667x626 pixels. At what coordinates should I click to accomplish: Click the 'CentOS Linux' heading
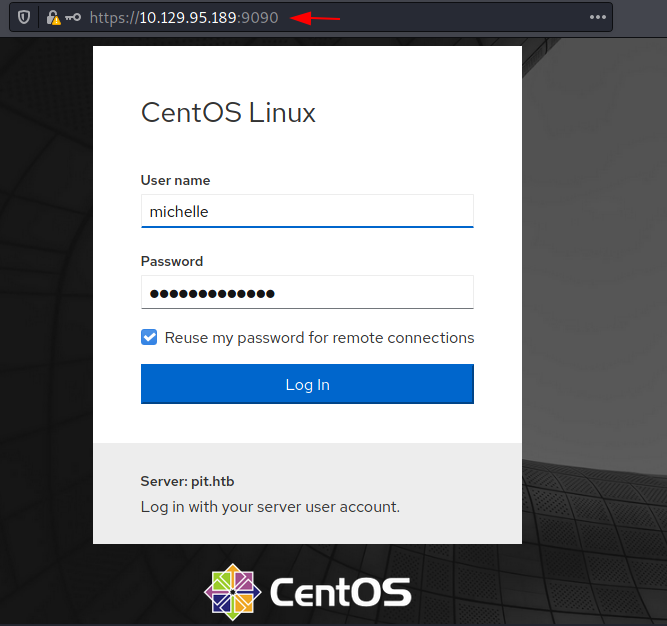pos(228,113)
